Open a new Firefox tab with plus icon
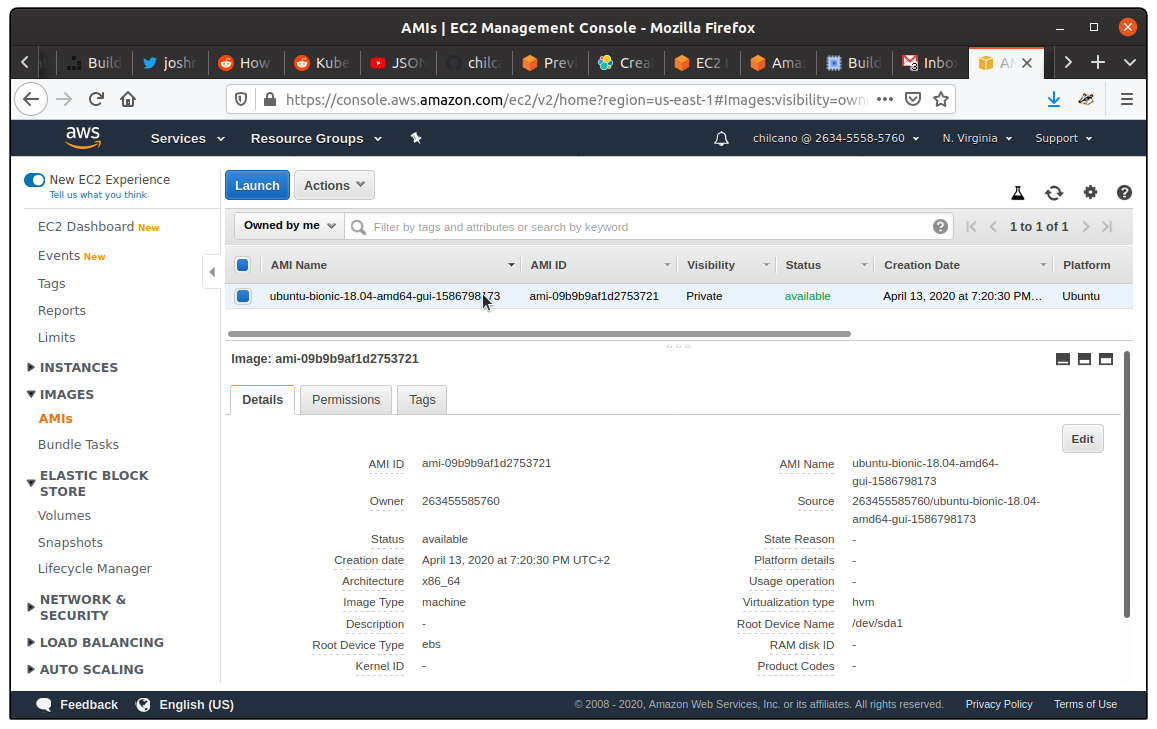1157x729 pixels. (x=1098, y=63)
